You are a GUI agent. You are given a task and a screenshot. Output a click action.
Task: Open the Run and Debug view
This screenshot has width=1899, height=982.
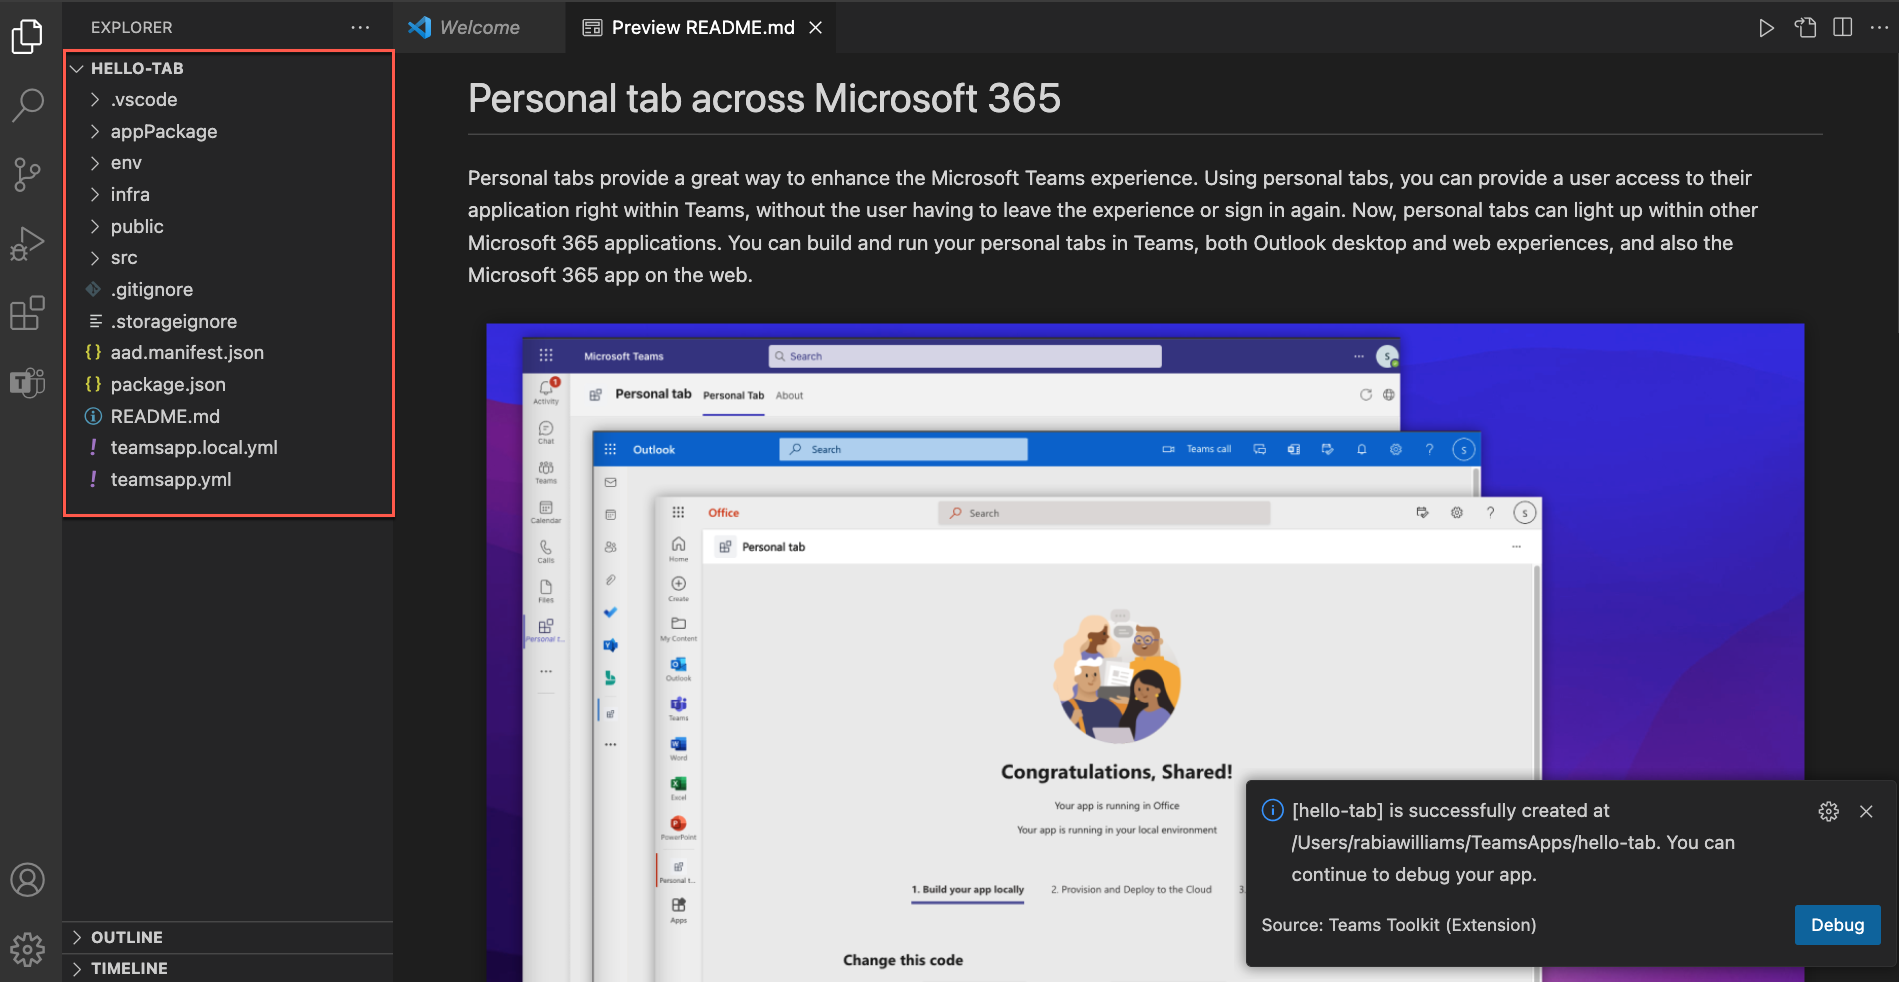(x=28, y=244)
